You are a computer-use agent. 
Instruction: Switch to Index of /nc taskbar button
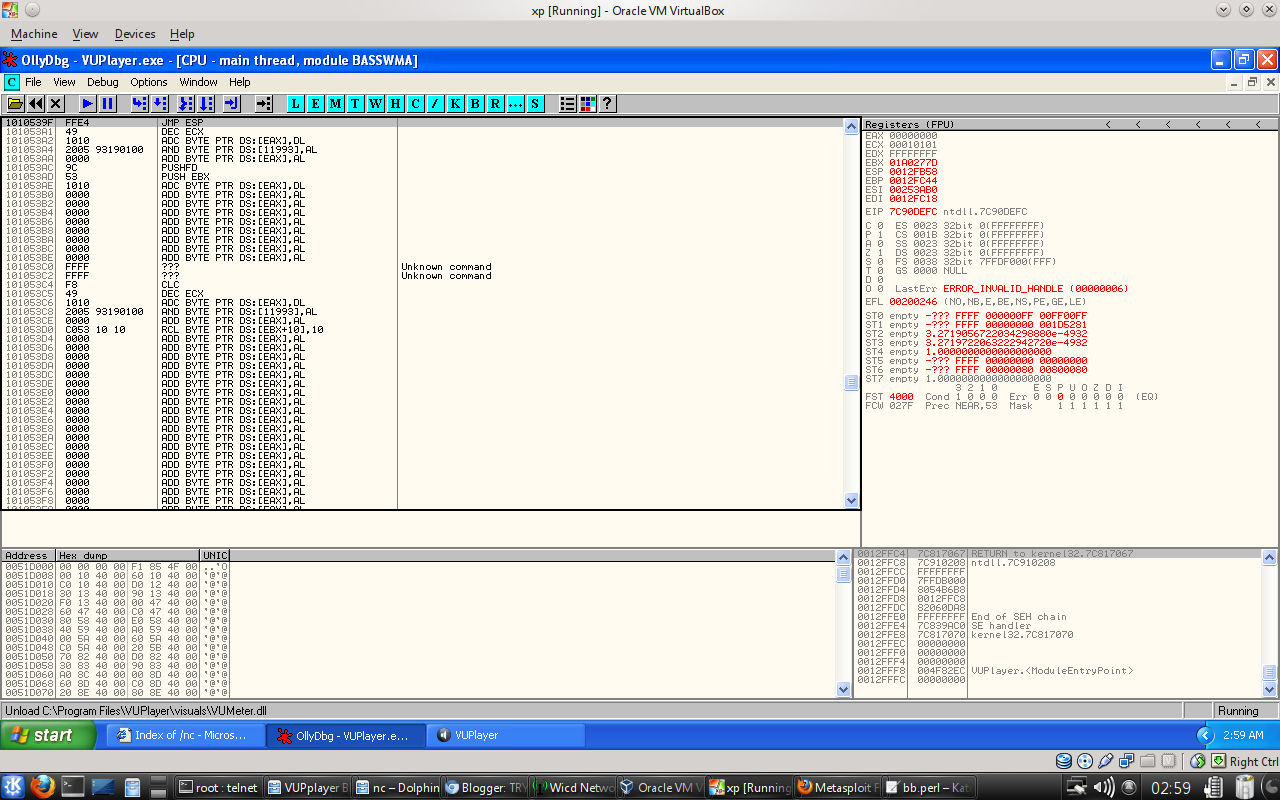(x=186, y=735)
